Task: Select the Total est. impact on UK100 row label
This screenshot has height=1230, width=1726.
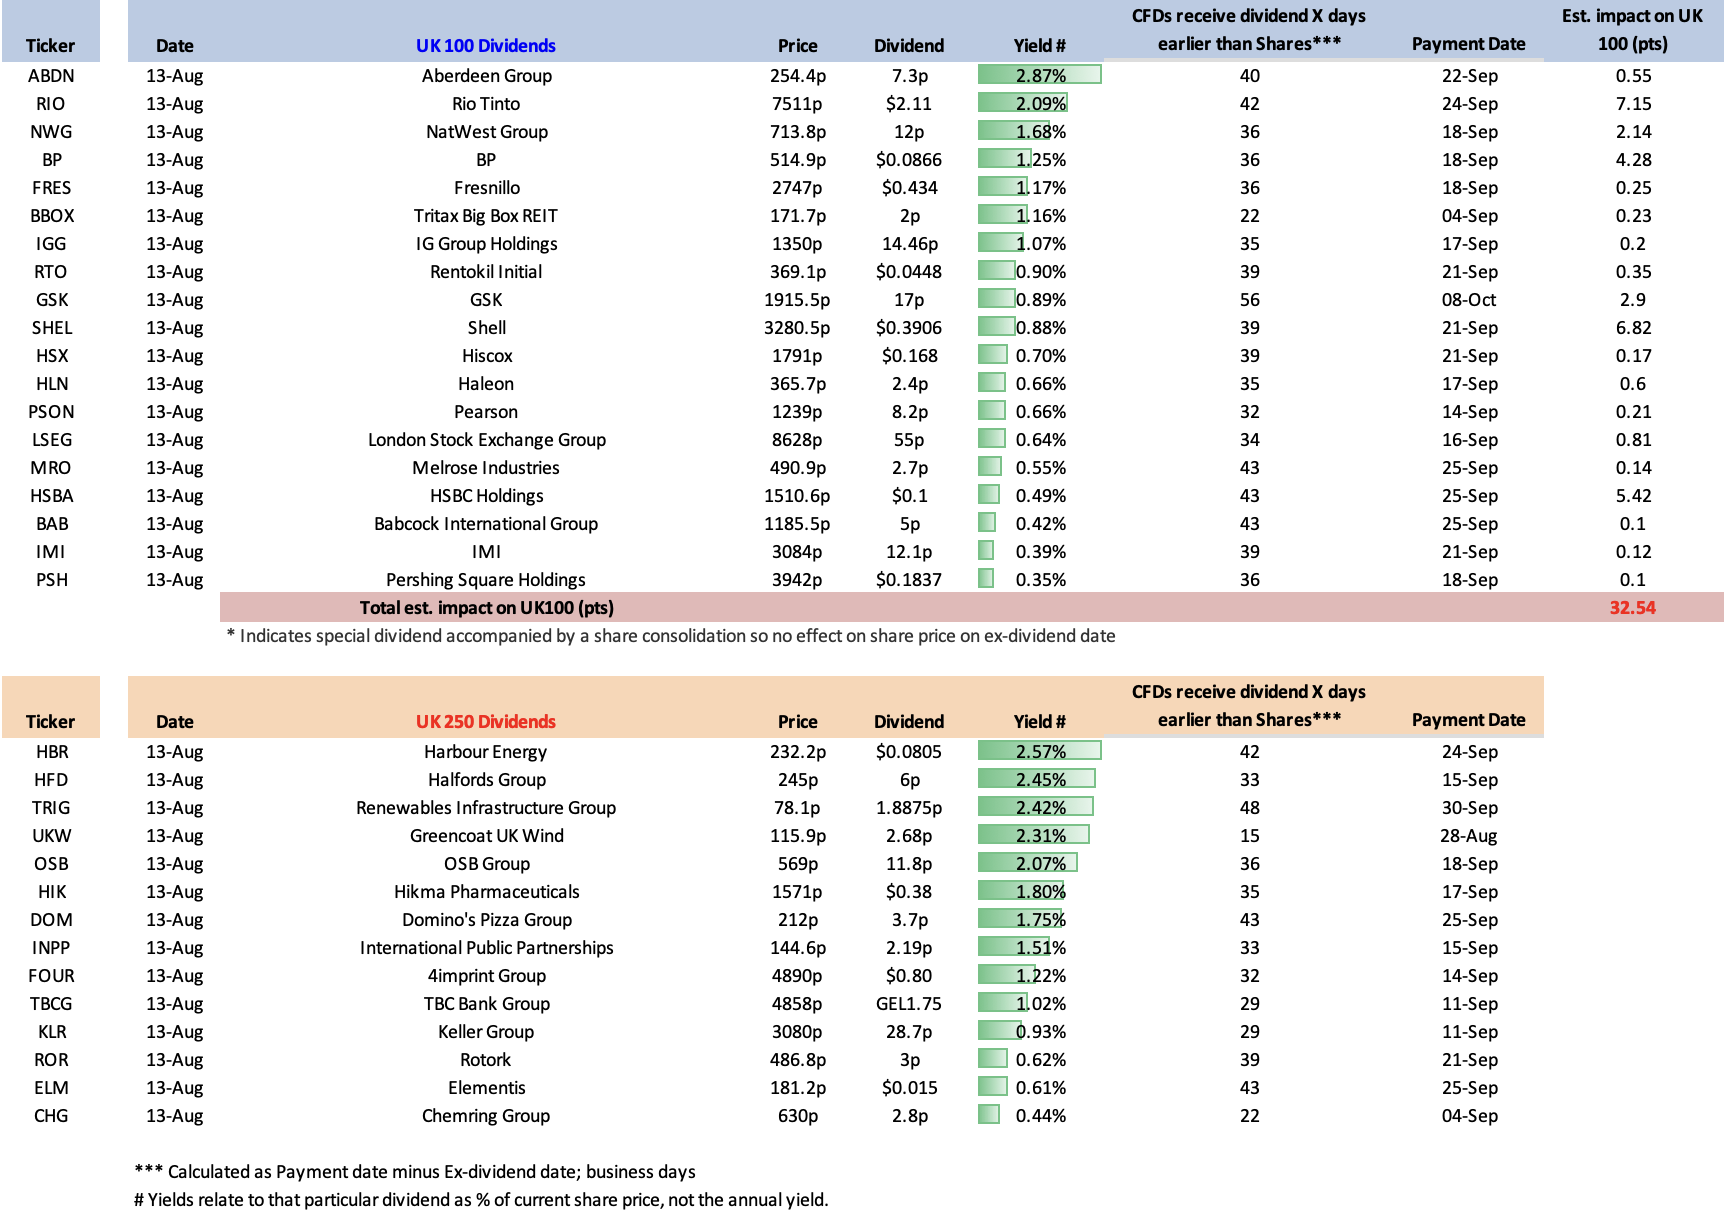Action: pyautogui.click(x=486, y=608)
